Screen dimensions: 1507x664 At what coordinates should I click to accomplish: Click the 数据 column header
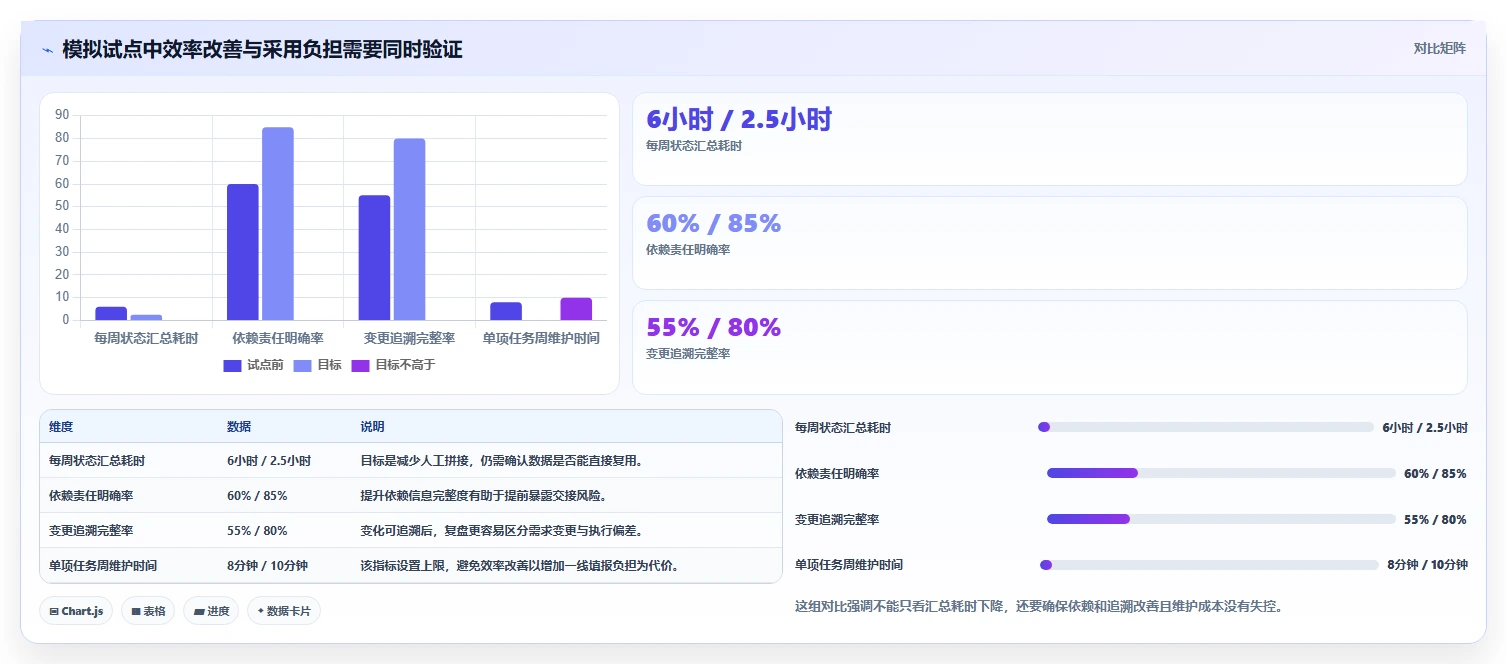click(x=239, y=427)
